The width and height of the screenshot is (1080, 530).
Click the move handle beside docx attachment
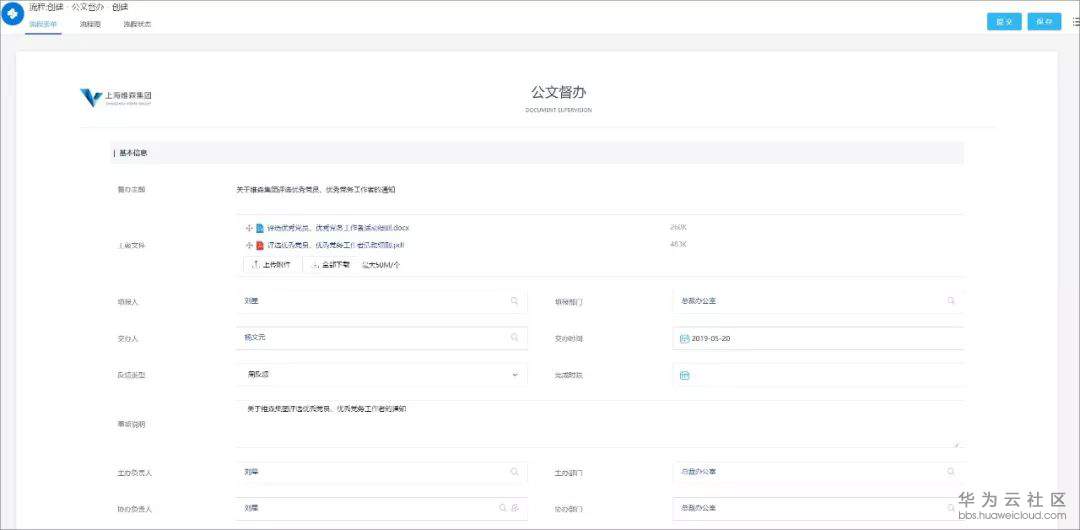(249, 228)
